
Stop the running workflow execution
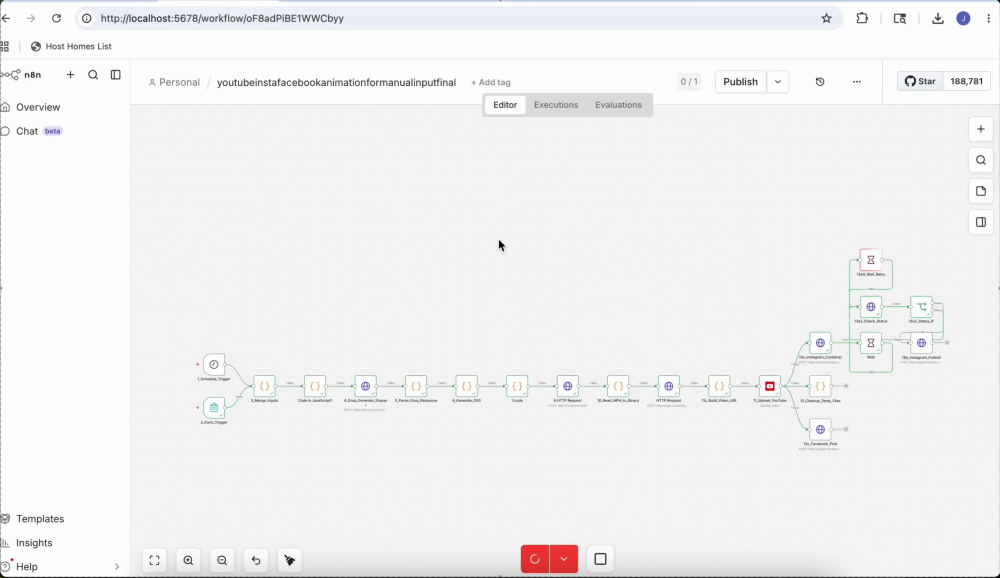[x=600, y=559]
